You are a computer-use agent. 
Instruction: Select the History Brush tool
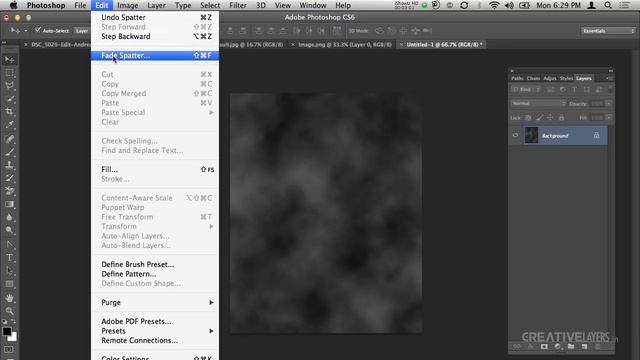point(9,178)
